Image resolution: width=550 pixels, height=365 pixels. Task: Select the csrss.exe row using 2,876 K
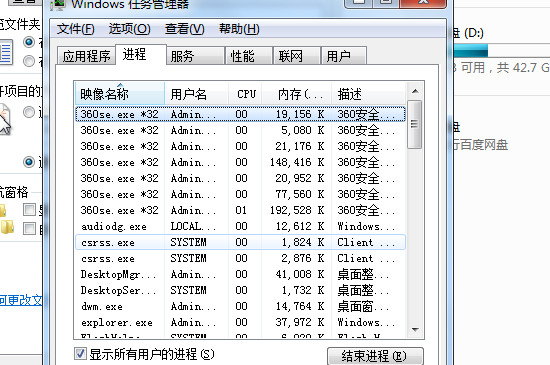coord(240,258)
